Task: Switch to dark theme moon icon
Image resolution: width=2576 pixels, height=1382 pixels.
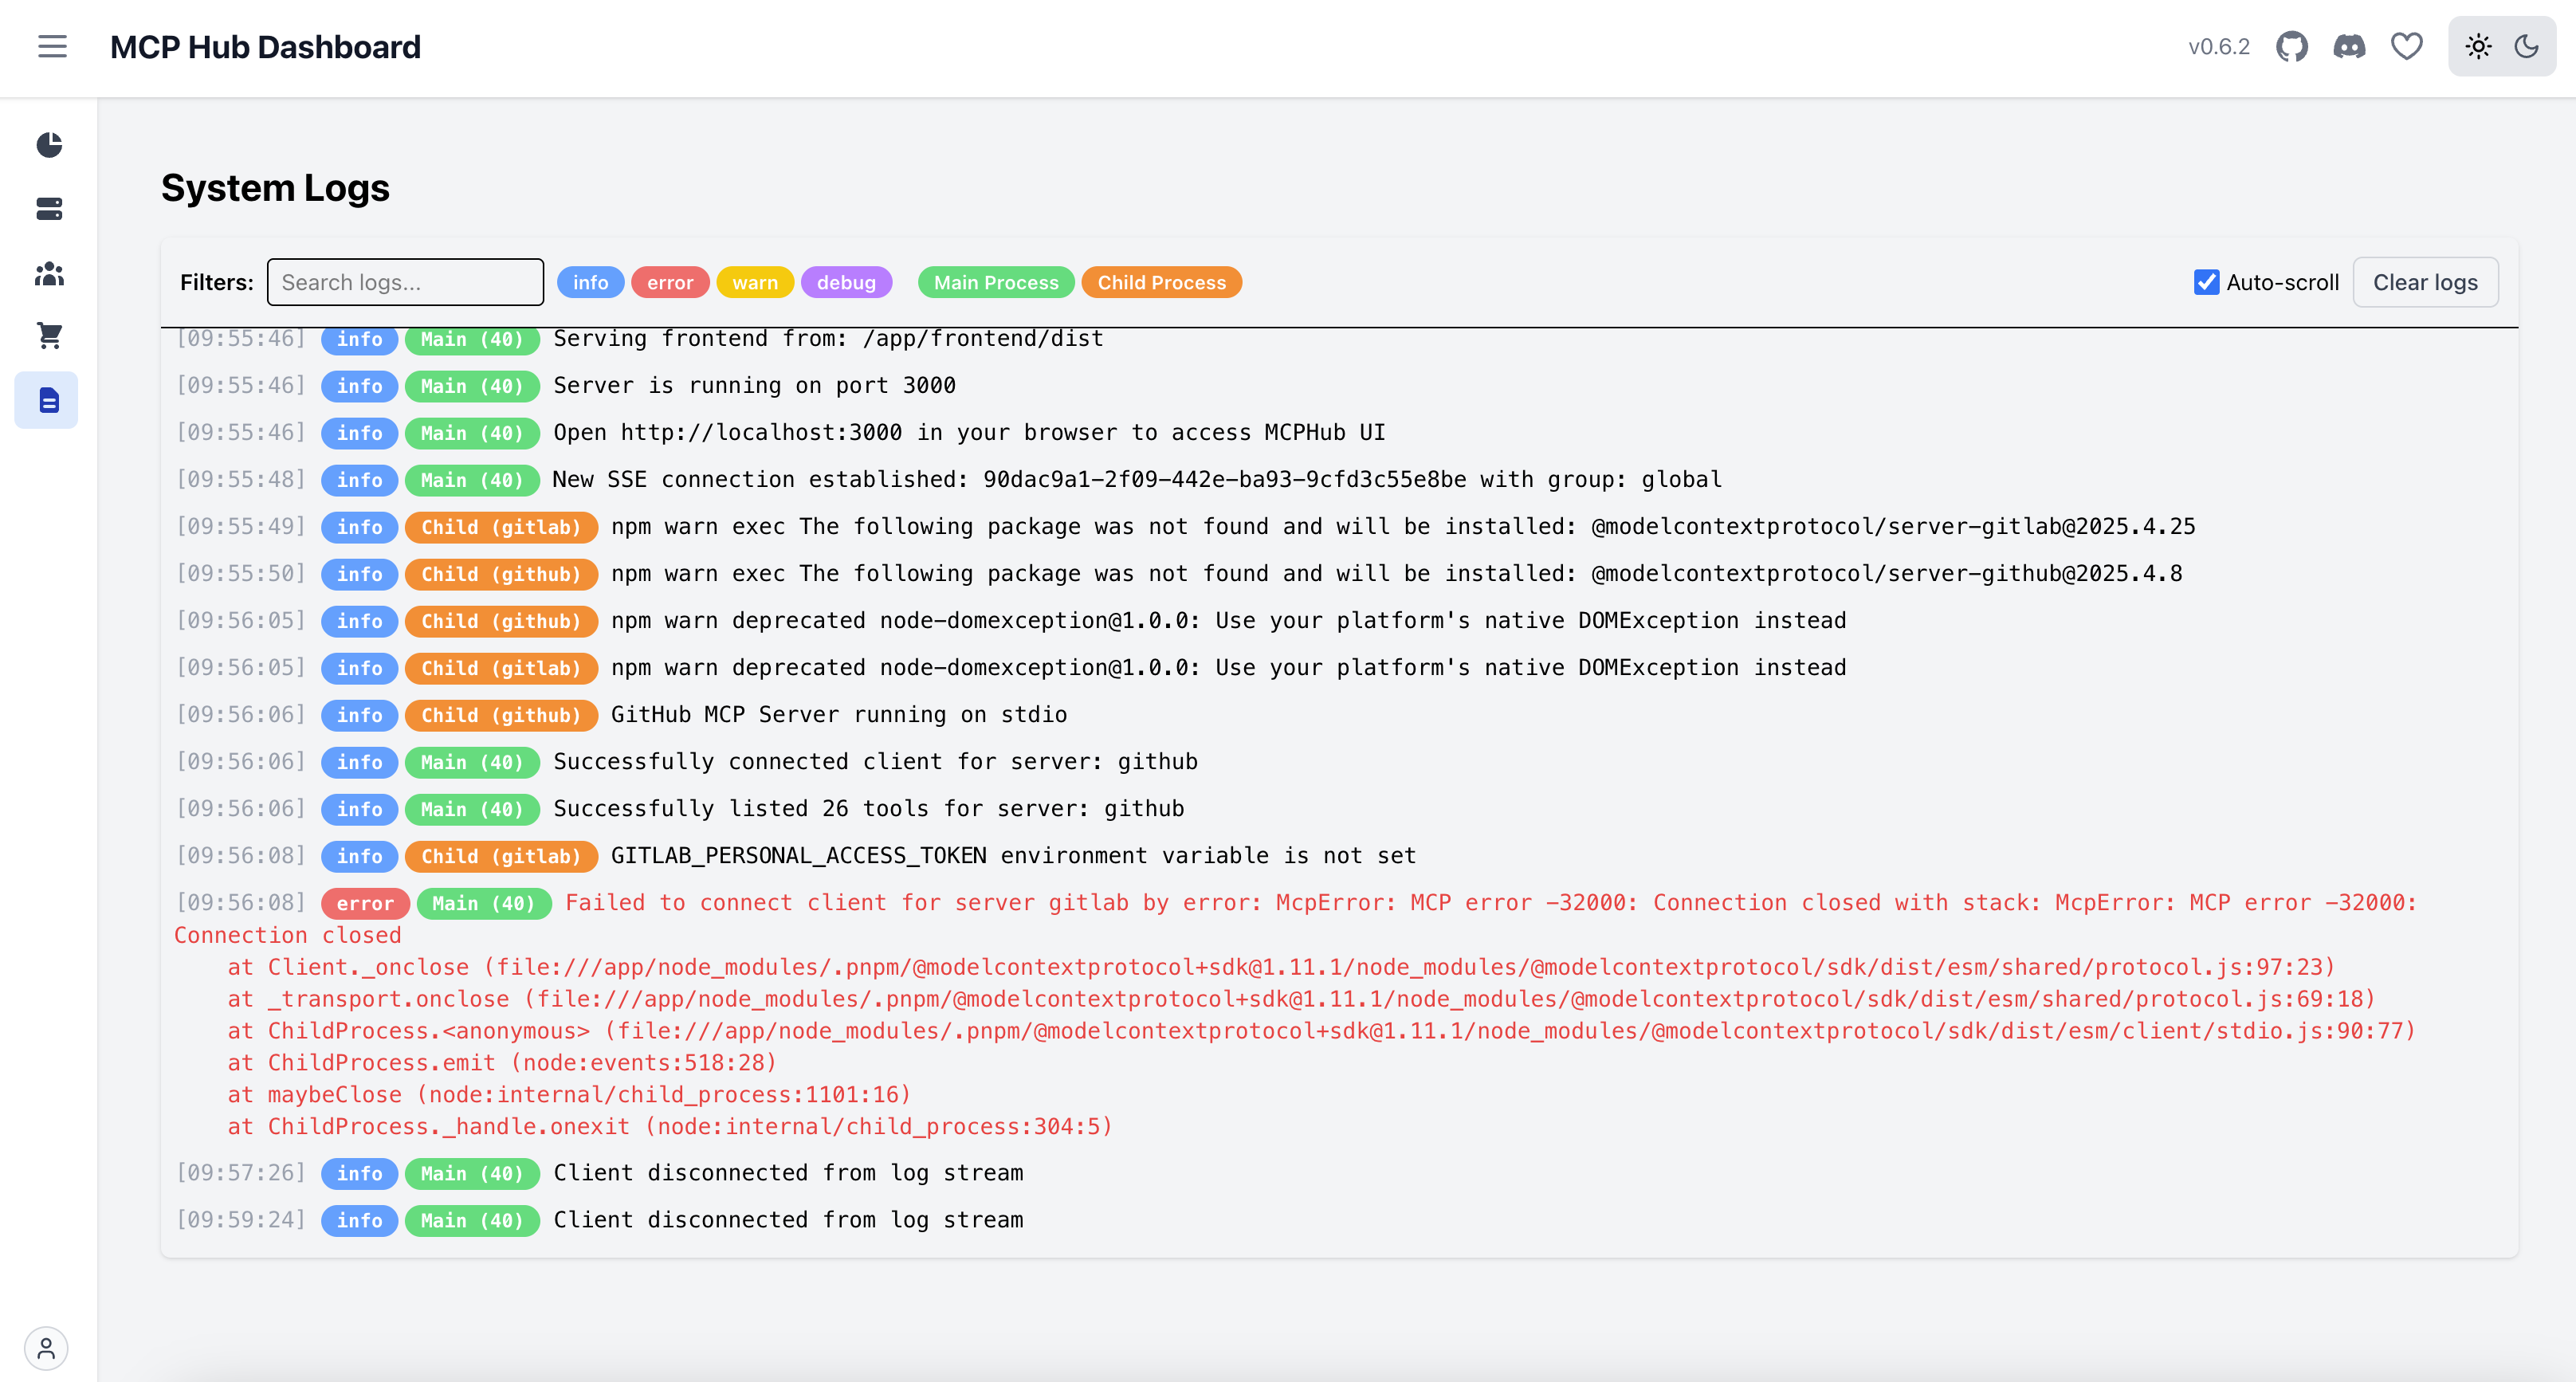Action: 2526,47
